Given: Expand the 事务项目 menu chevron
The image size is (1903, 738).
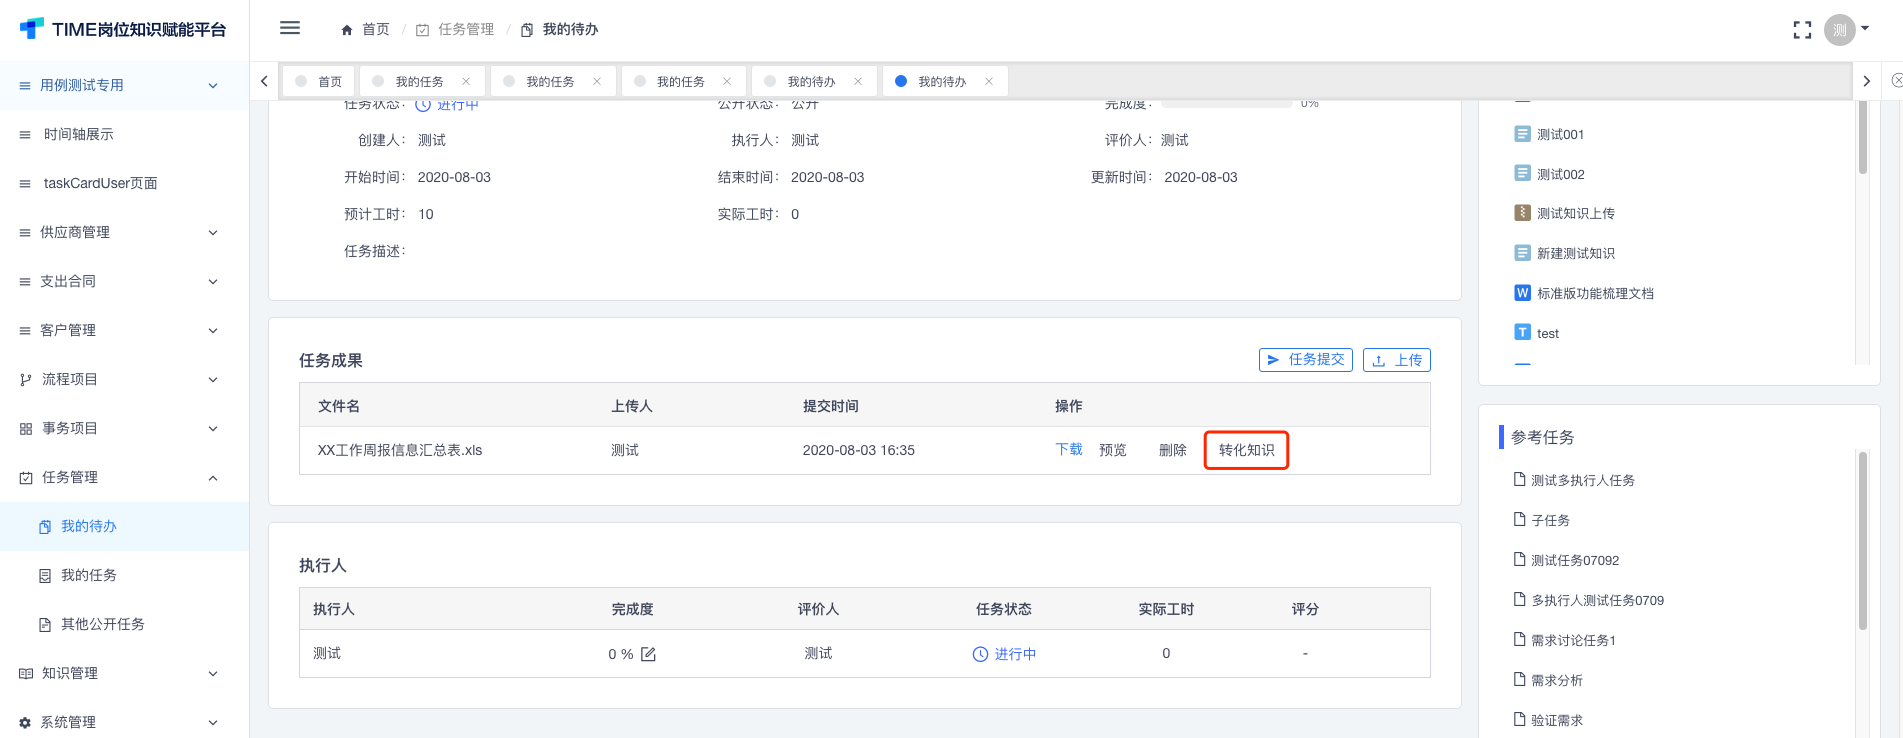Looking at the screenshot, I should tap(213, 429).
